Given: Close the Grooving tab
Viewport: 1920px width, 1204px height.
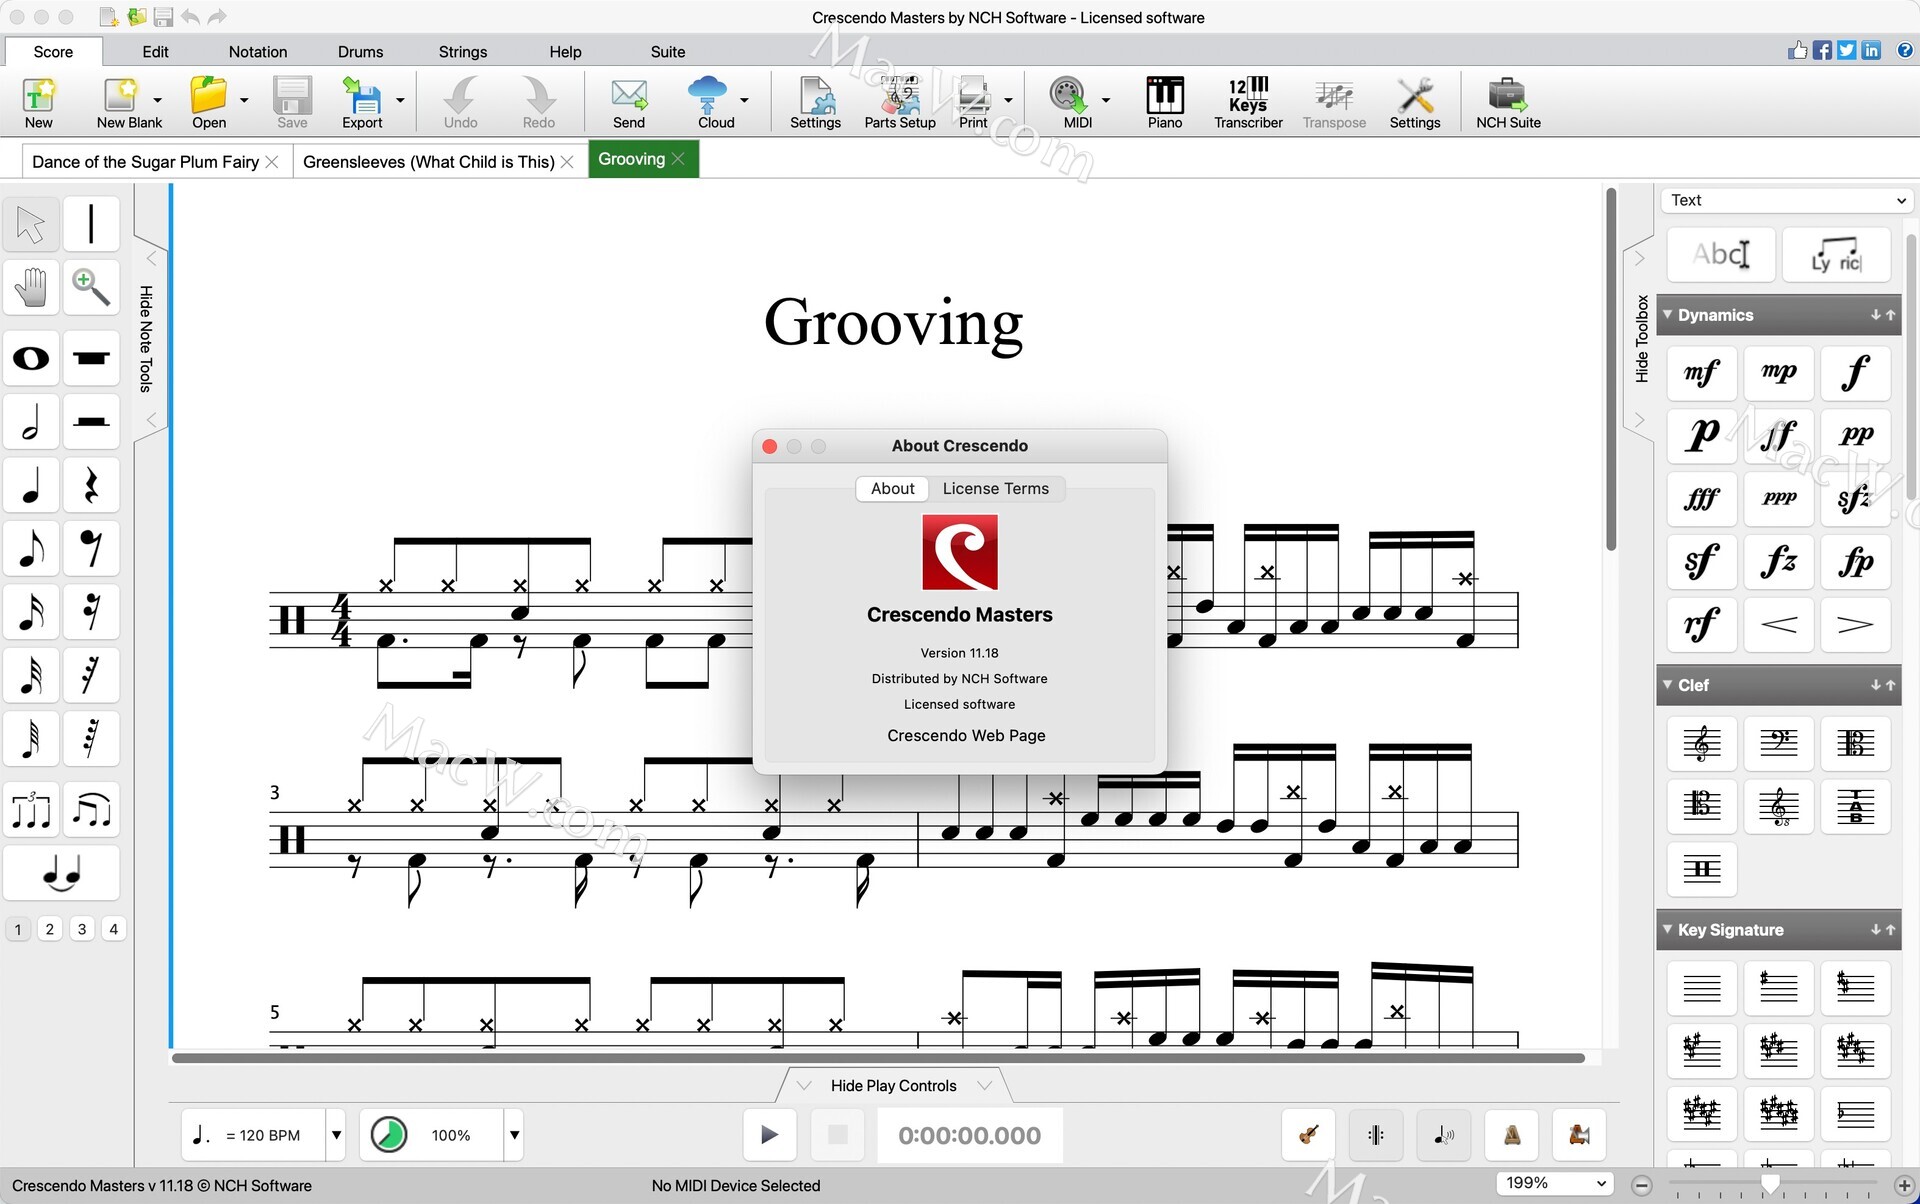Looking at the screenshot, I should point(679,159).
